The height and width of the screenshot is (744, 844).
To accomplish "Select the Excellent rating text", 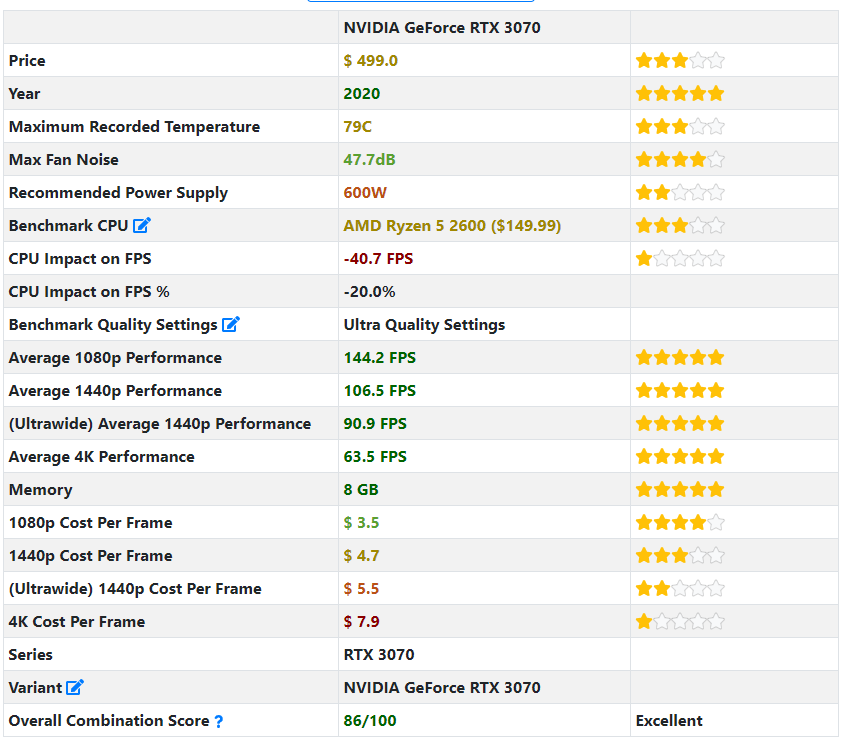I will [669, 720].
